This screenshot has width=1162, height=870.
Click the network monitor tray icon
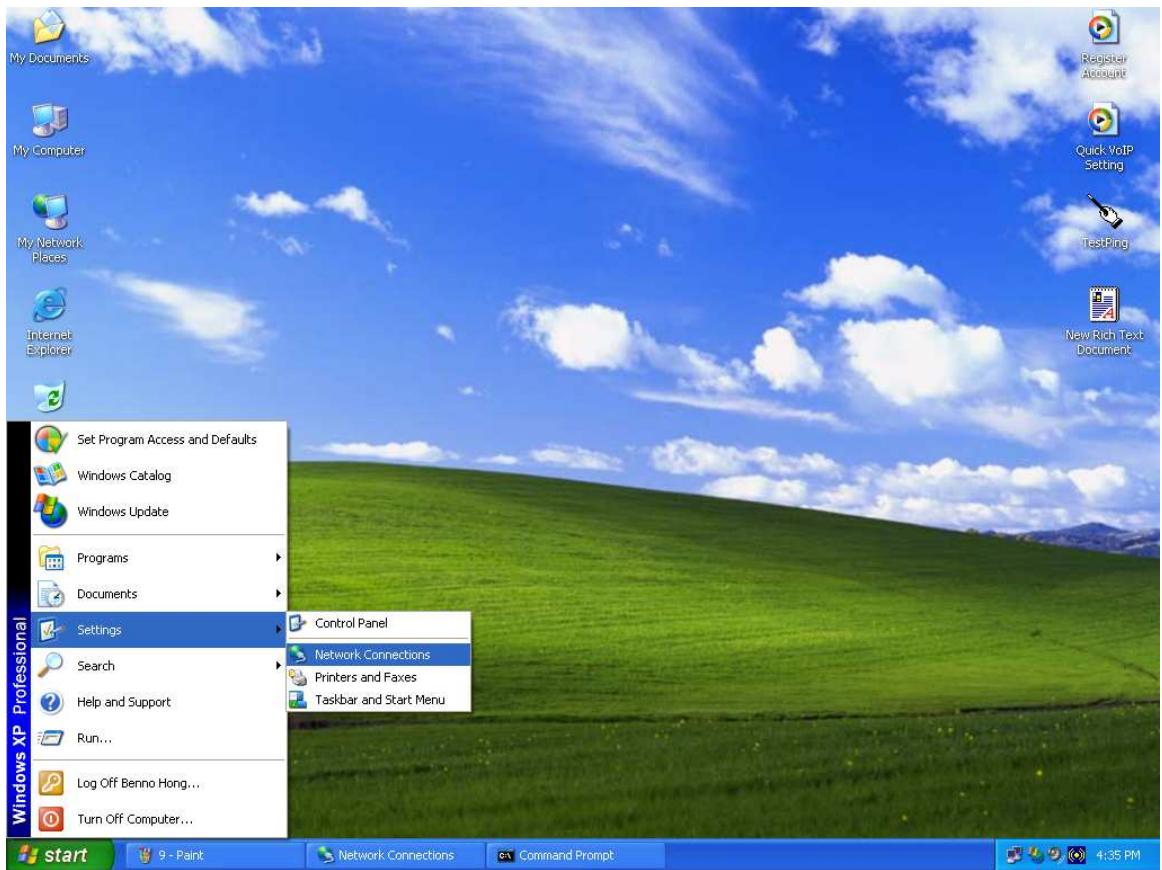click(x=1014, y=855)
